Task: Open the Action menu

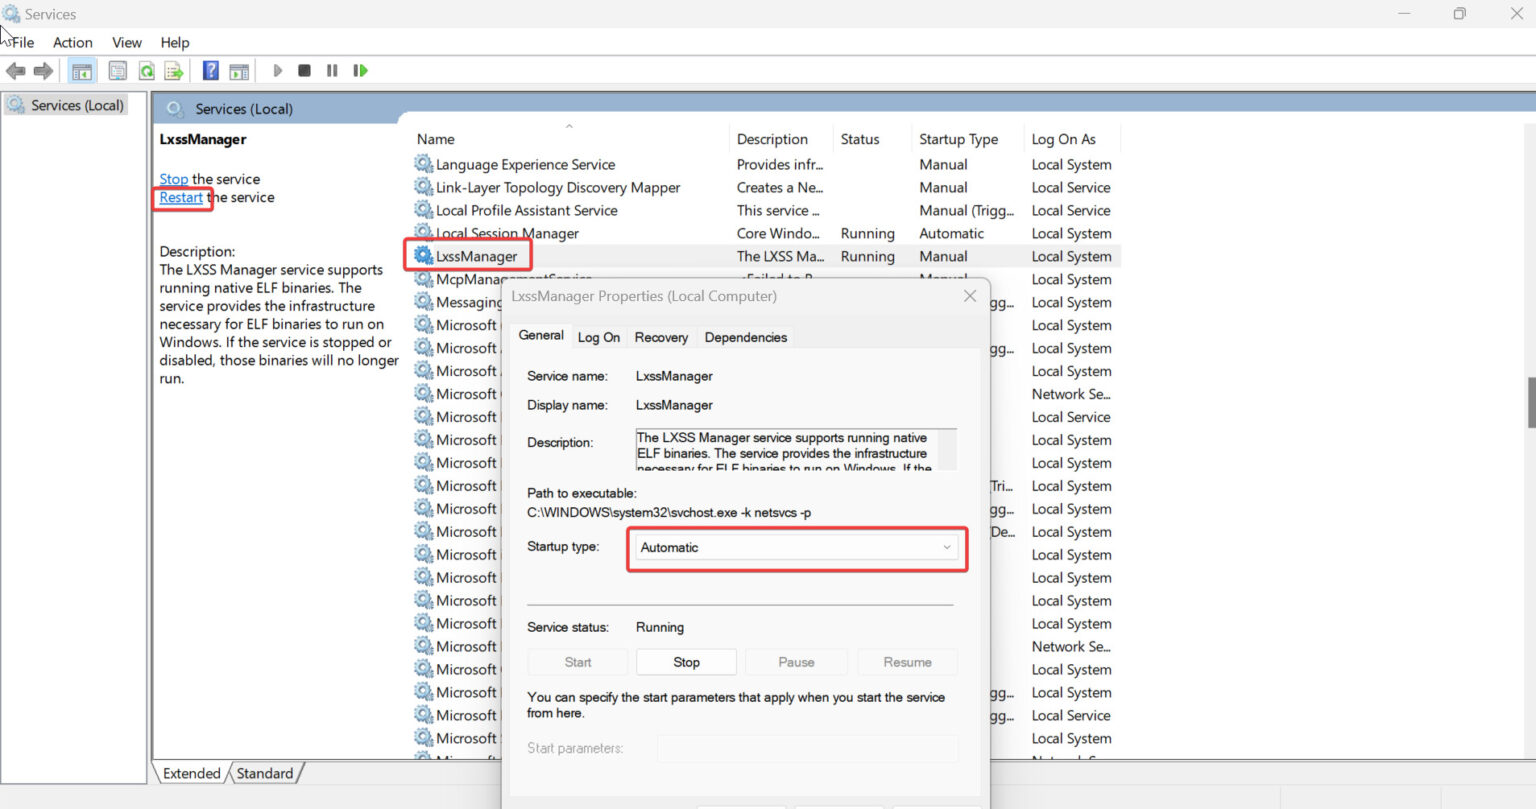Action: click(x=72, y=42)
